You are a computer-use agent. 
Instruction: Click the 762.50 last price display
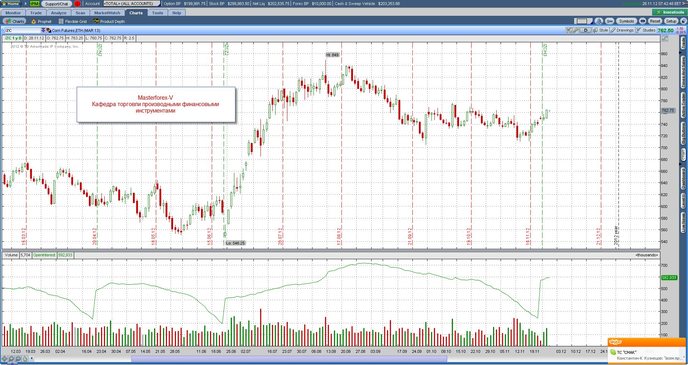click(666, 31)
